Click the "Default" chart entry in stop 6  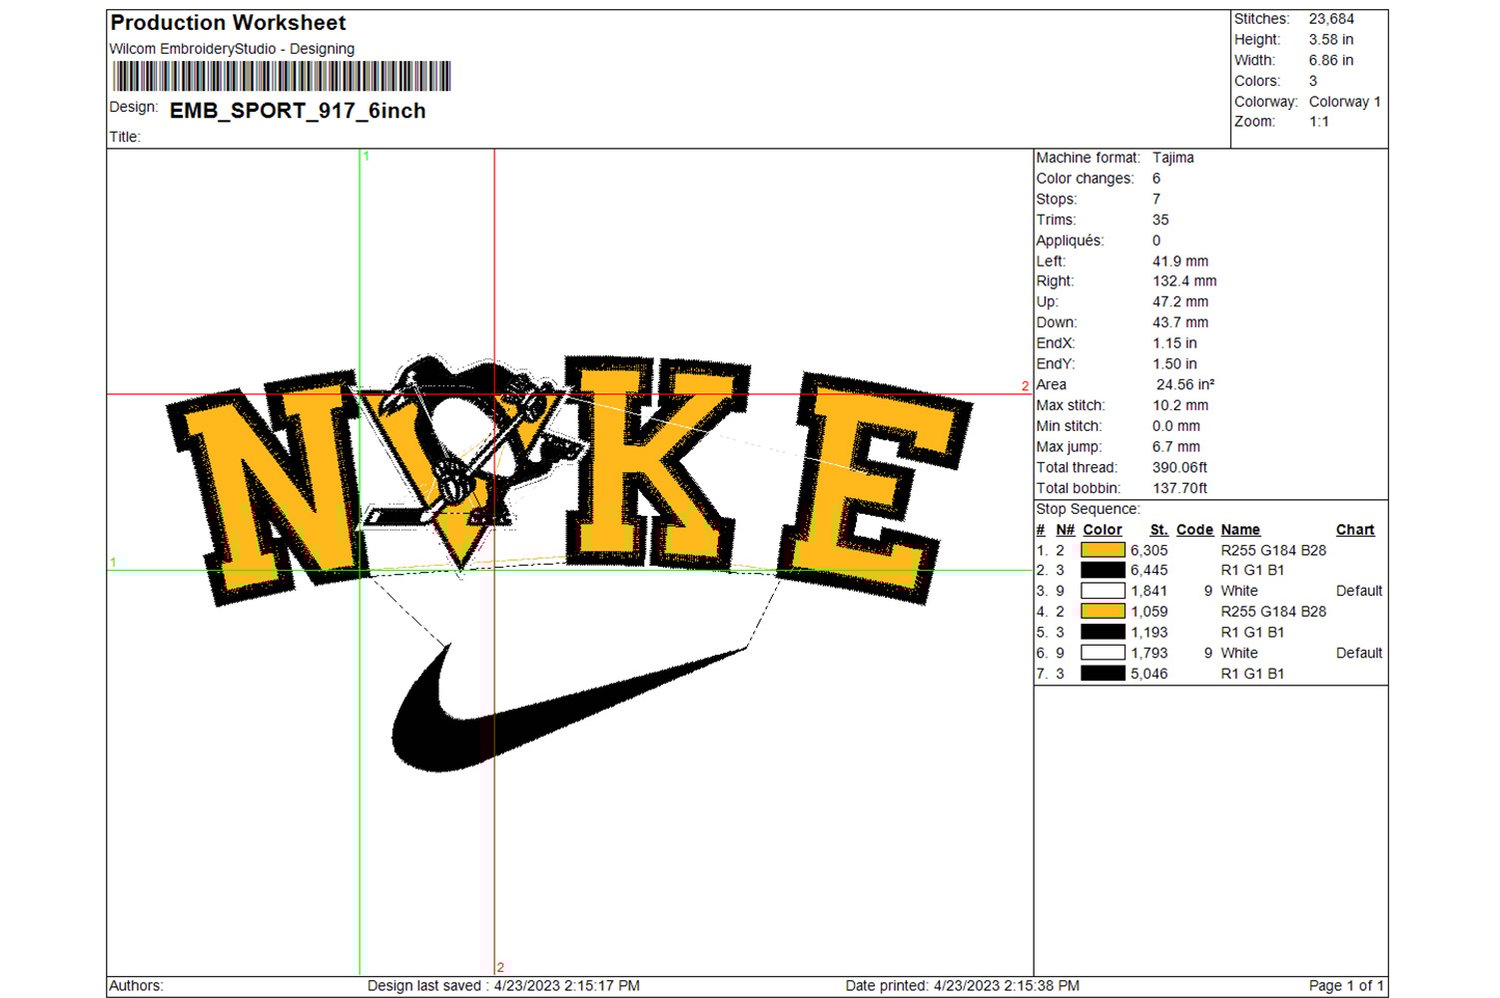click(1359, 653)
